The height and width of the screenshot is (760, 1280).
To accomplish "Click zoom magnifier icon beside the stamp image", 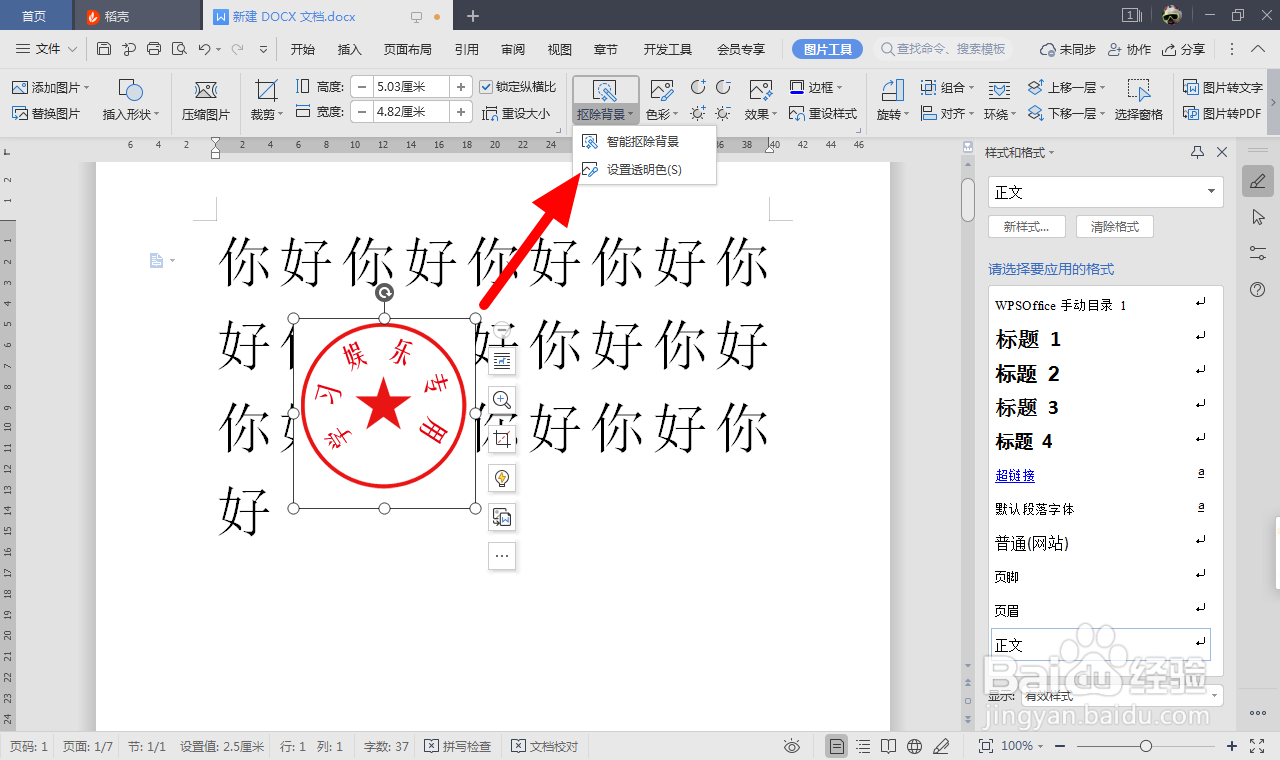I will tap(502, 400).
